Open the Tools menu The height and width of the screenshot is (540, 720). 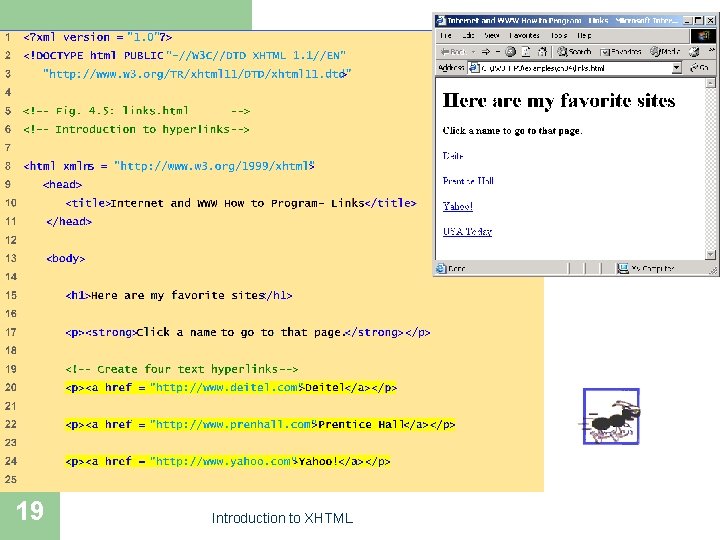click(x=559, y=35)
